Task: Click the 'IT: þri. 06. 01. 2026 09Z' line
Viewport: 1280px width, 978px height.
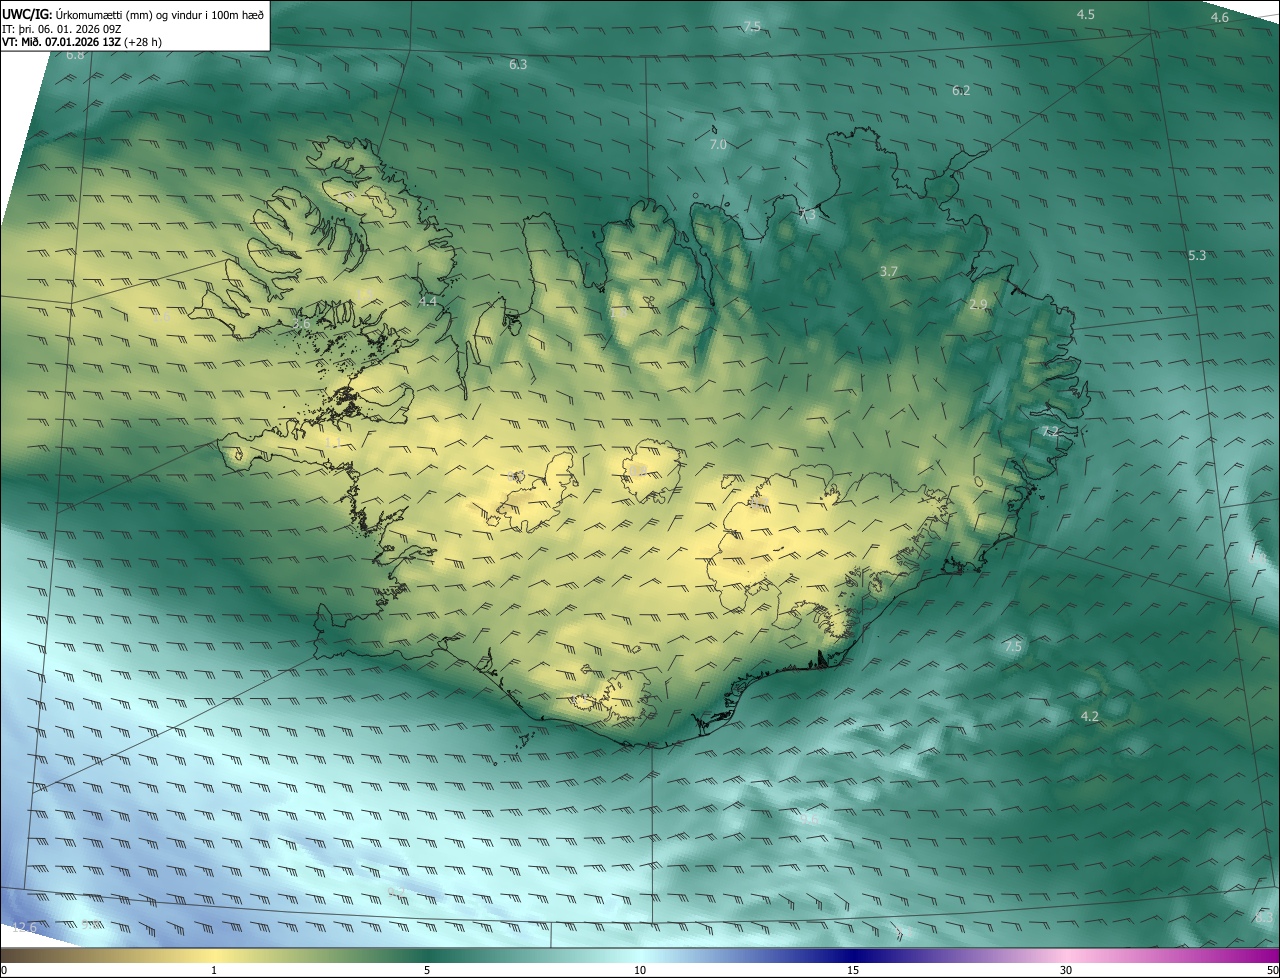Action: tap(62, 28)
